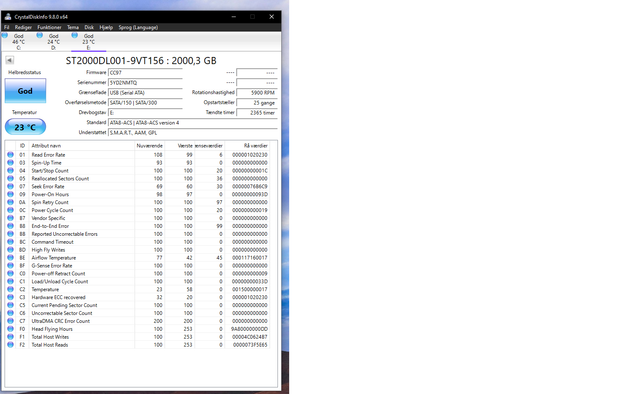
Task: Select the Total Host Reads attribute name
Action: click(50, 345)
